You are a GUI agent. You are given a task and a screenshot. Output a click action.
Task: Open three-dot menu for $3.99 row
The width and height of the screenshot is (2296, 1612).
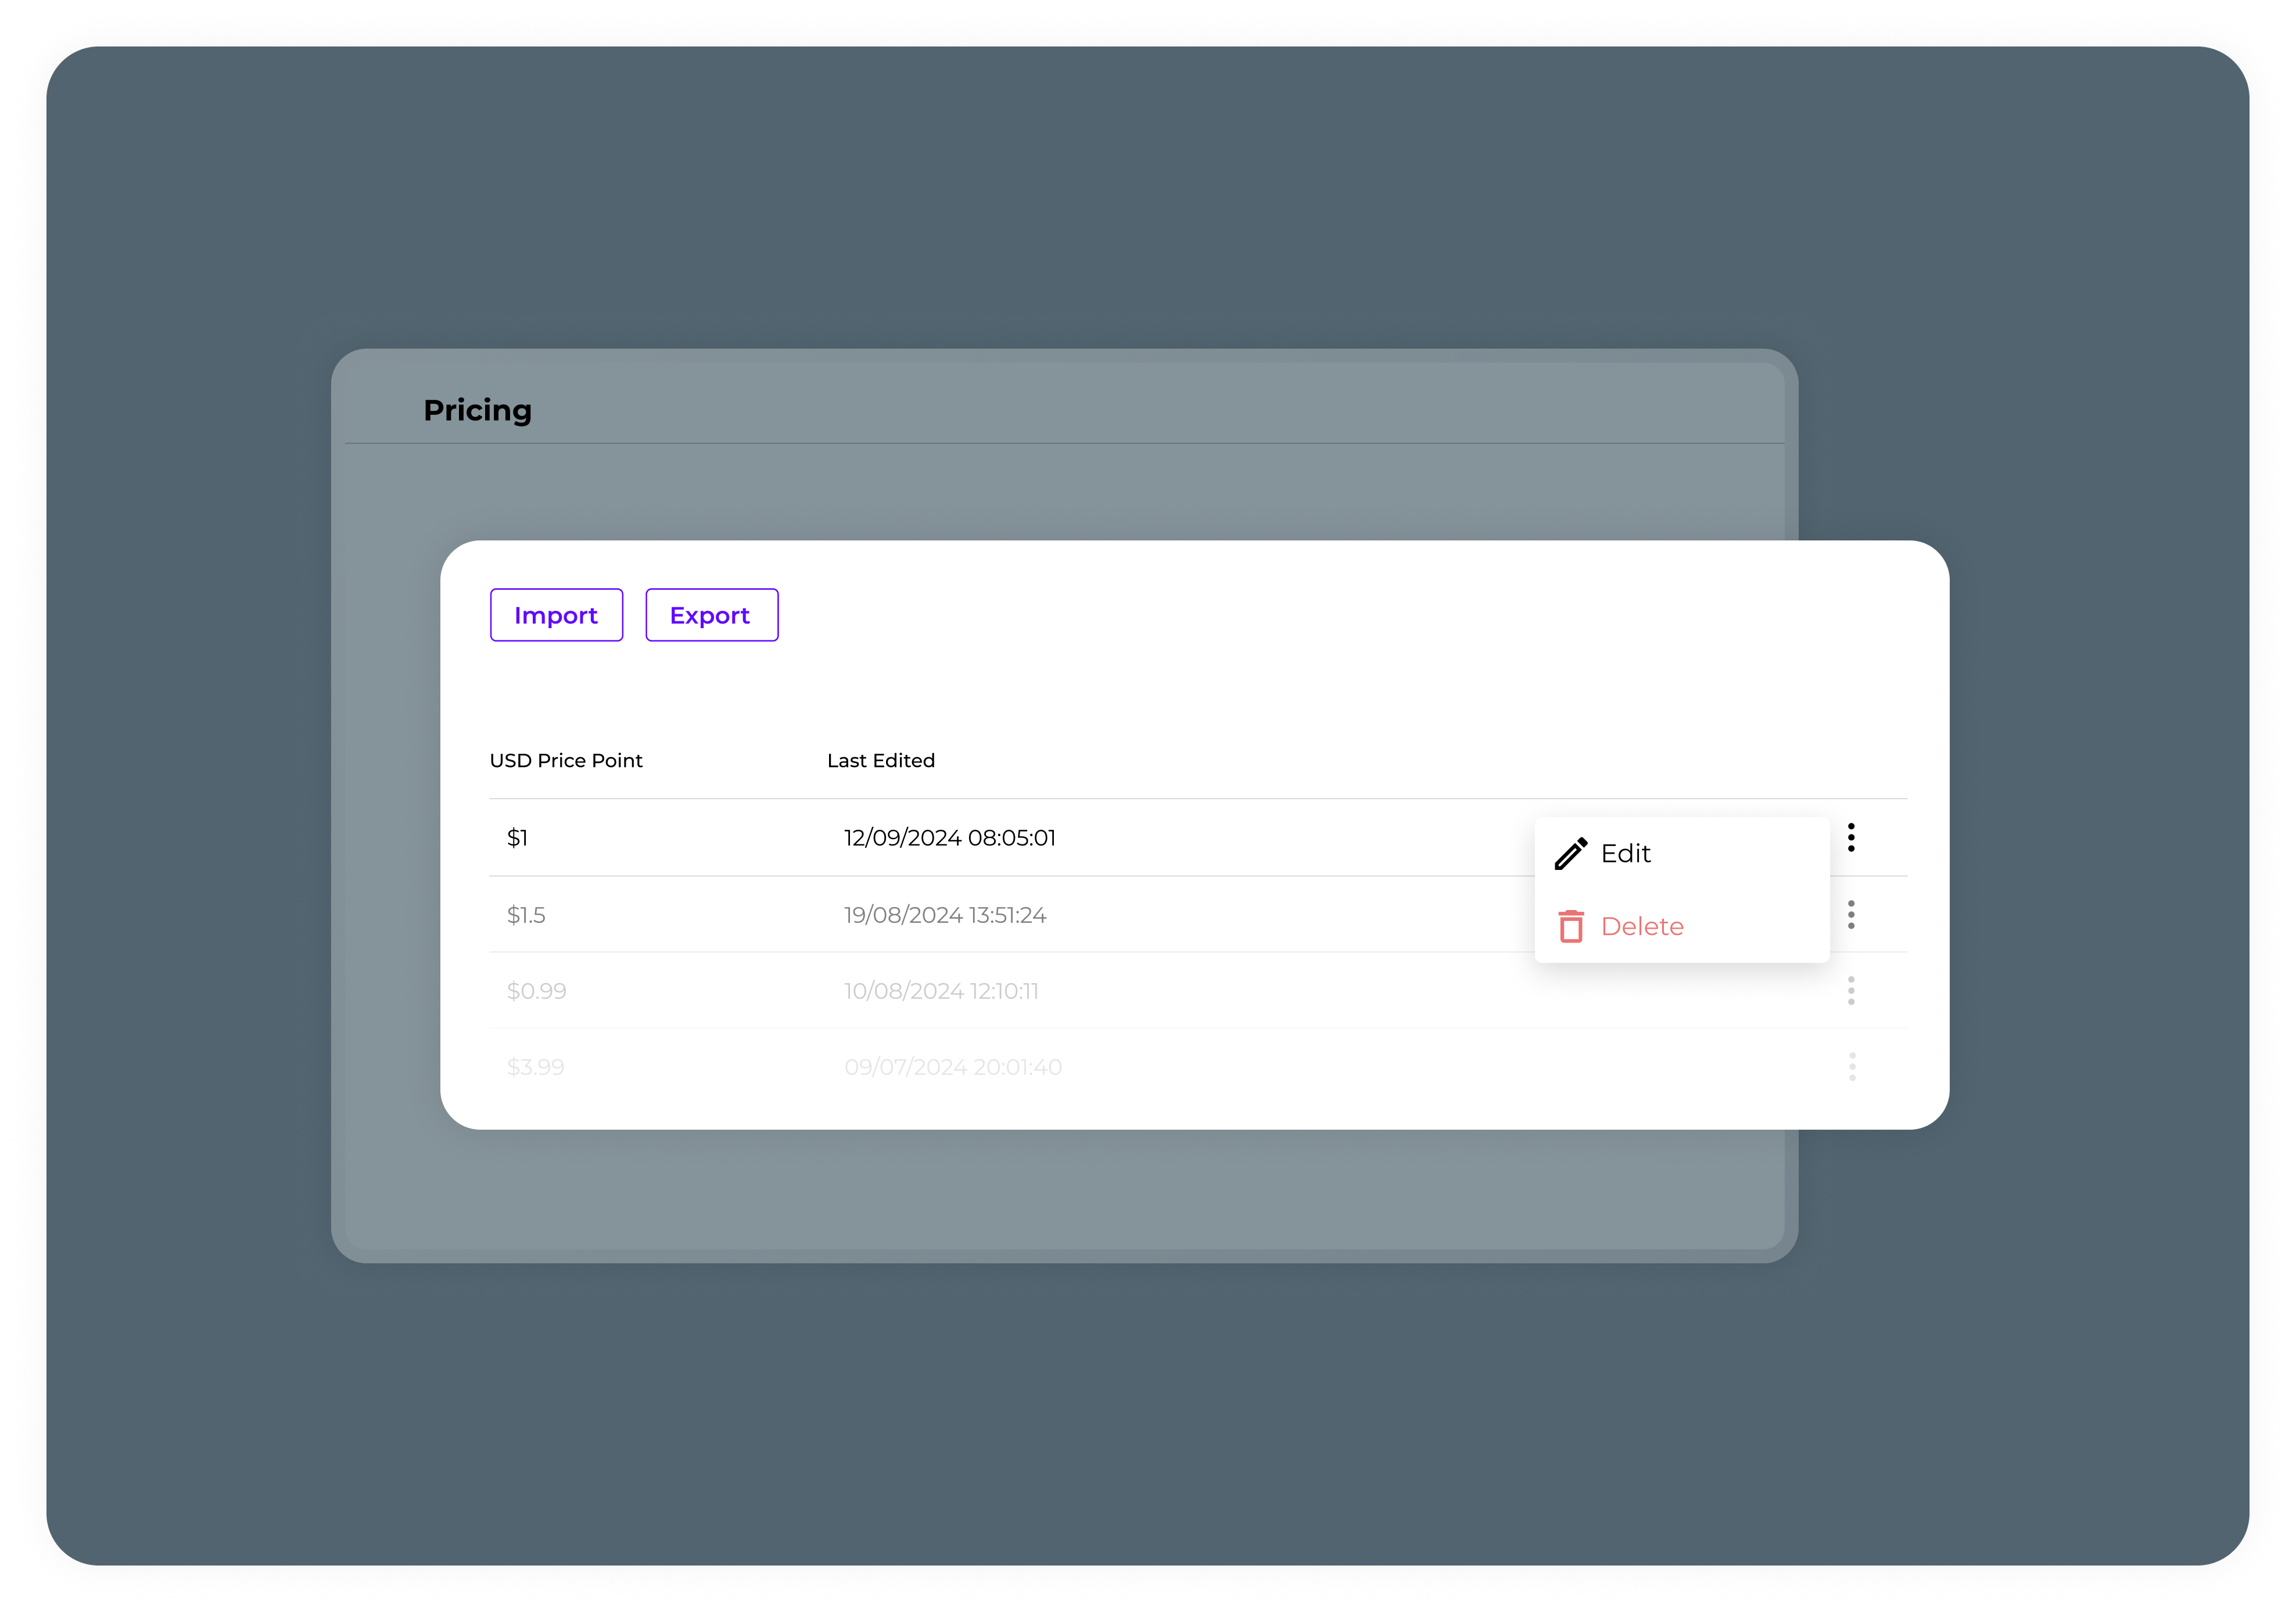tap(1852, 1067)
